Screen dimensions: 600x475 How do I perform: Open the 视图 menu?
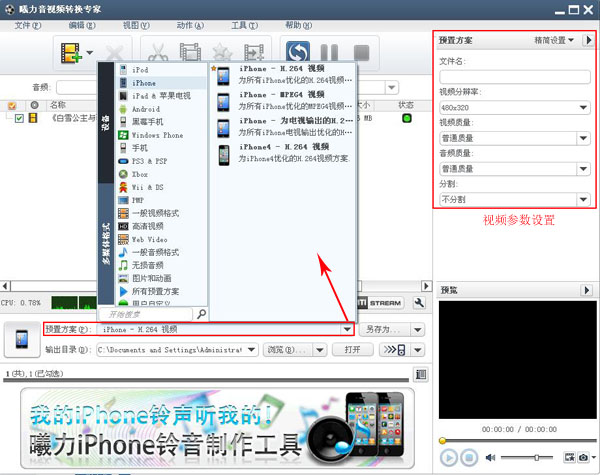click(136, 26)
